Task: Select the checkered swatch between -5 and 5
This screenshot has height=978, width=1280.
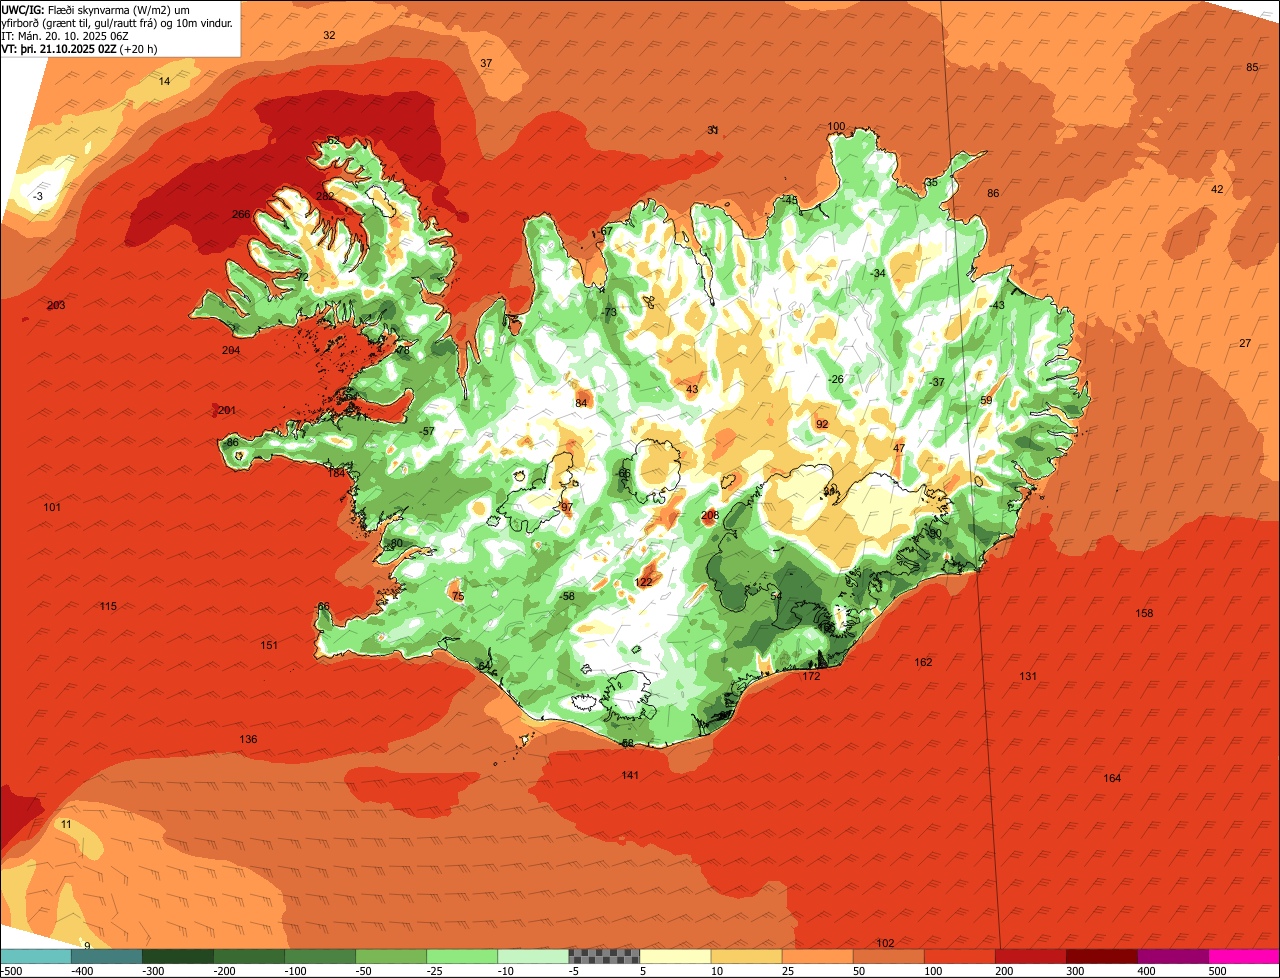Action: (604, 957)
